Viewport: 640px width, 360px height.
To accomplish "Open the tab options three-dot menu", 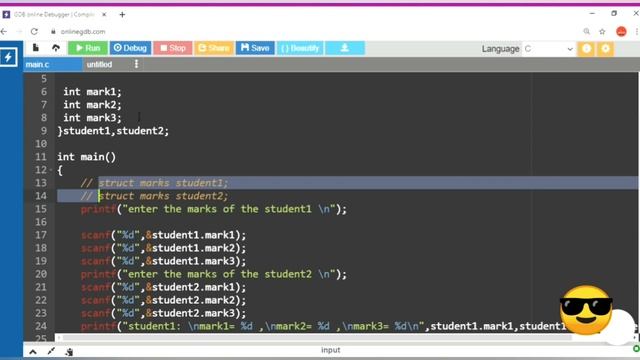I will (x=136, y=64).
